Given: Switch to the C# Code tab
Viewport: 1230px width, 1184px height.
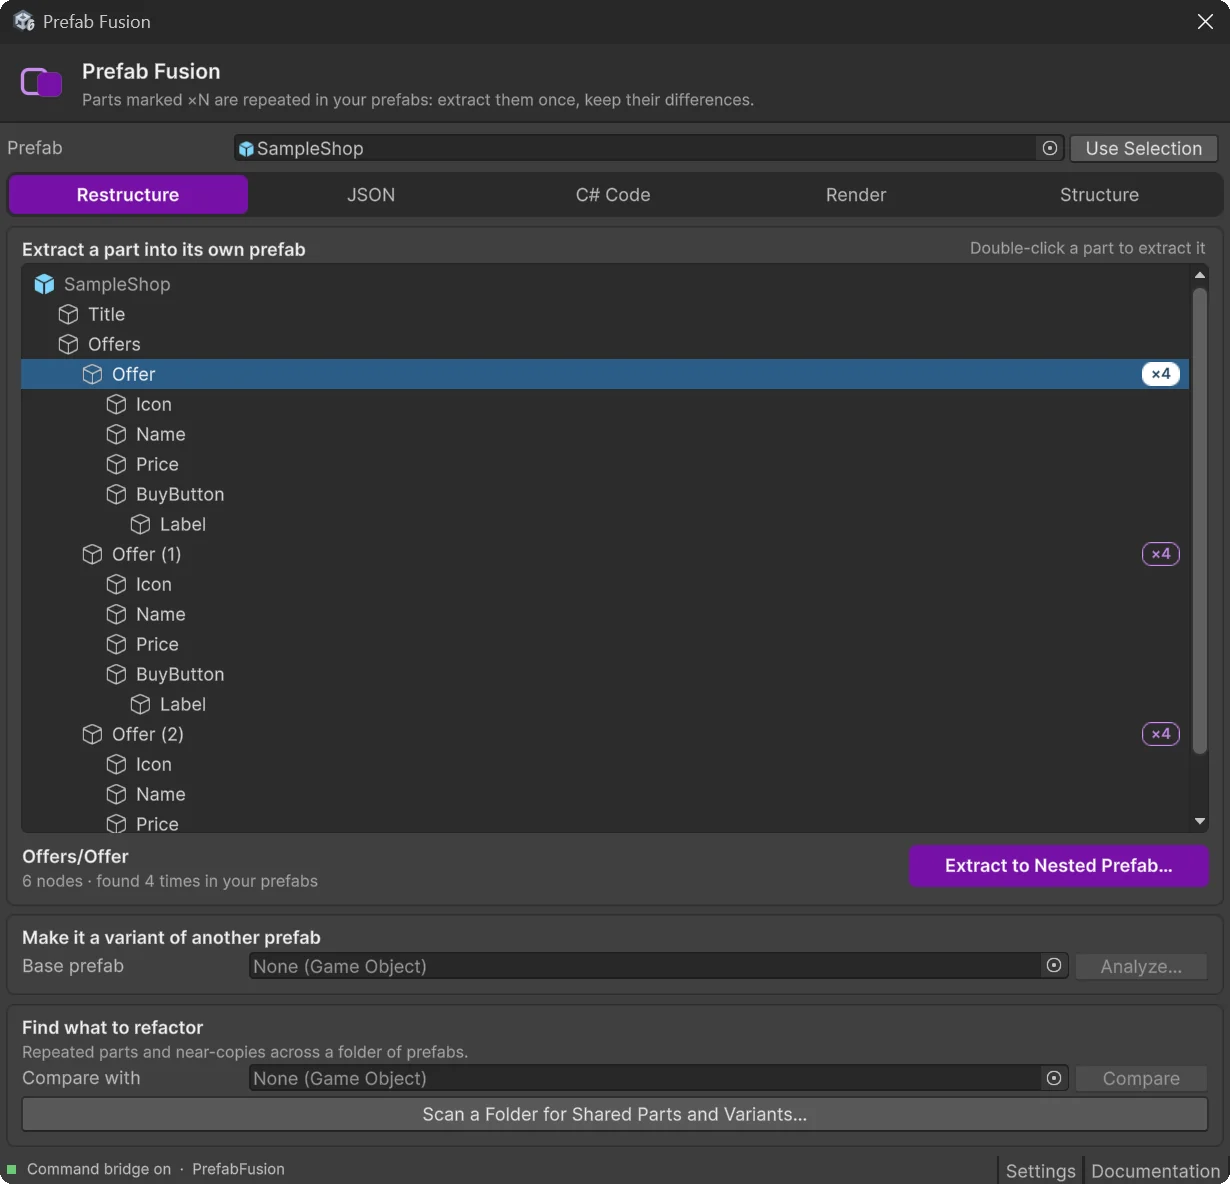Looking at the screenshot, I should pos(613,195).
